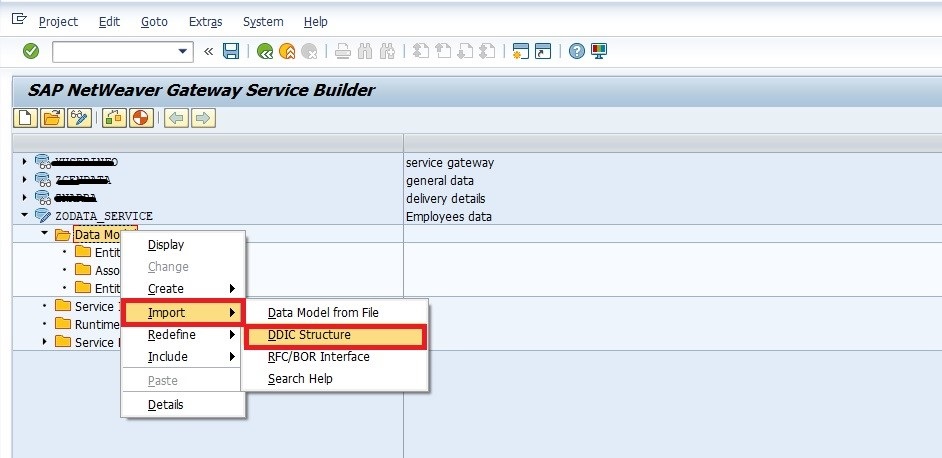Collapse the Data Model folder node
The height and width of the screenshot is (458, 942).
coord(44,233)
